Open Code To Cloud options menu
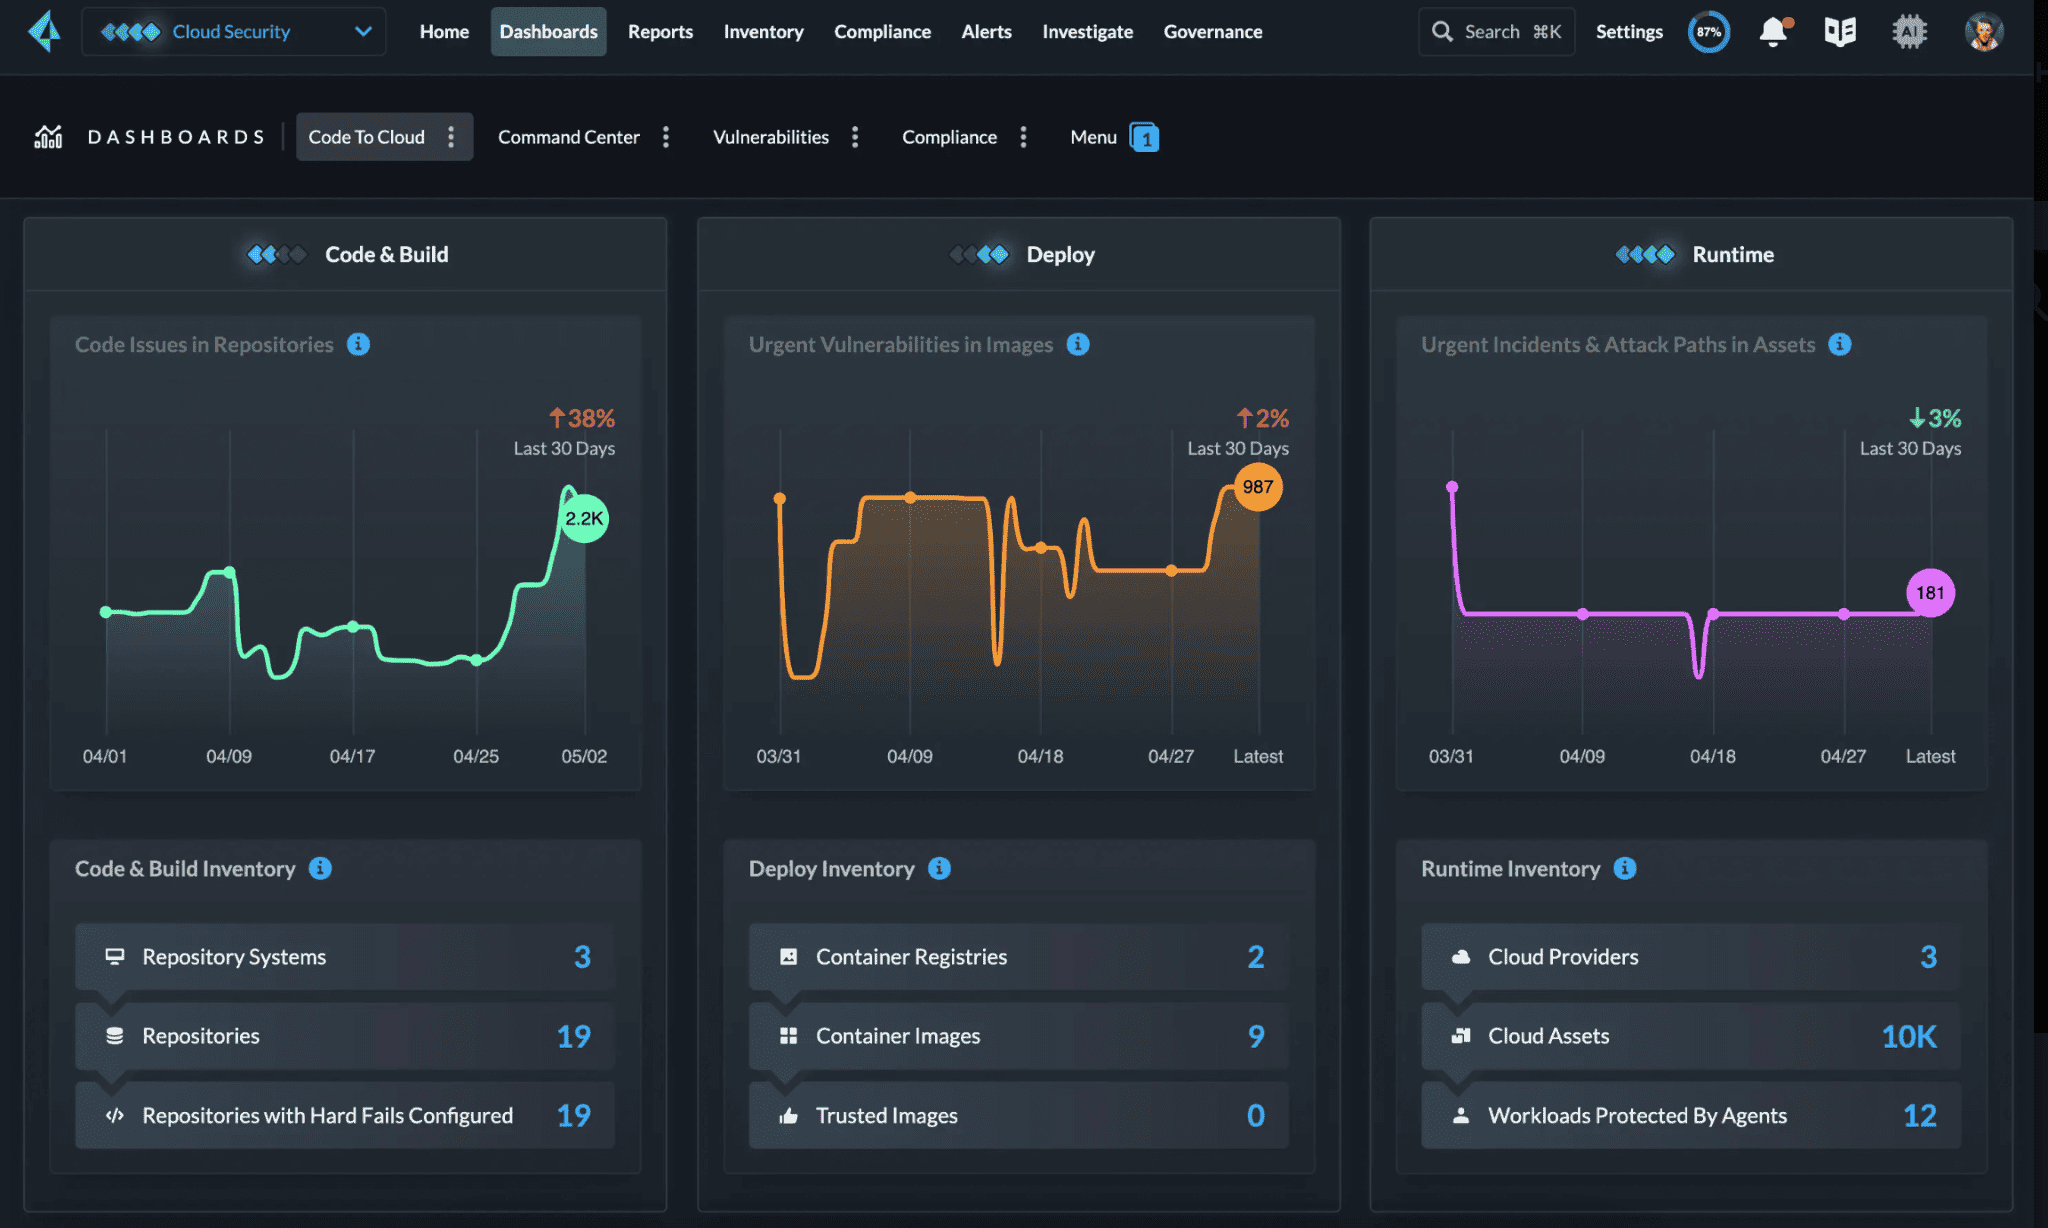2048x1228 pixels. pyautogui.click(x=451, y=137)
